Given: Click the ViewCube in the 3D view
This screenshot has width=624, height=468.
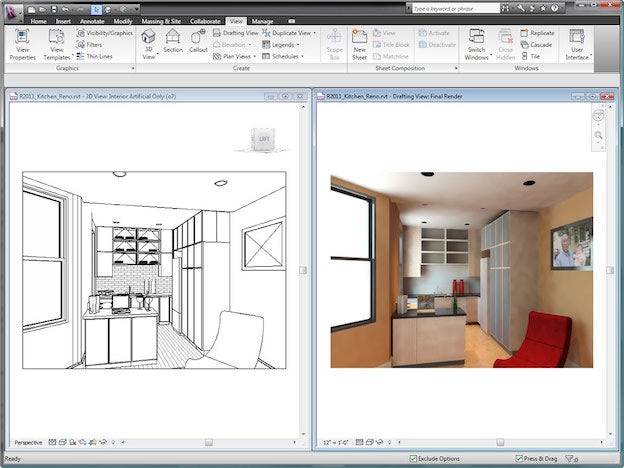Looking at the screenshot, I should (264, 139).
